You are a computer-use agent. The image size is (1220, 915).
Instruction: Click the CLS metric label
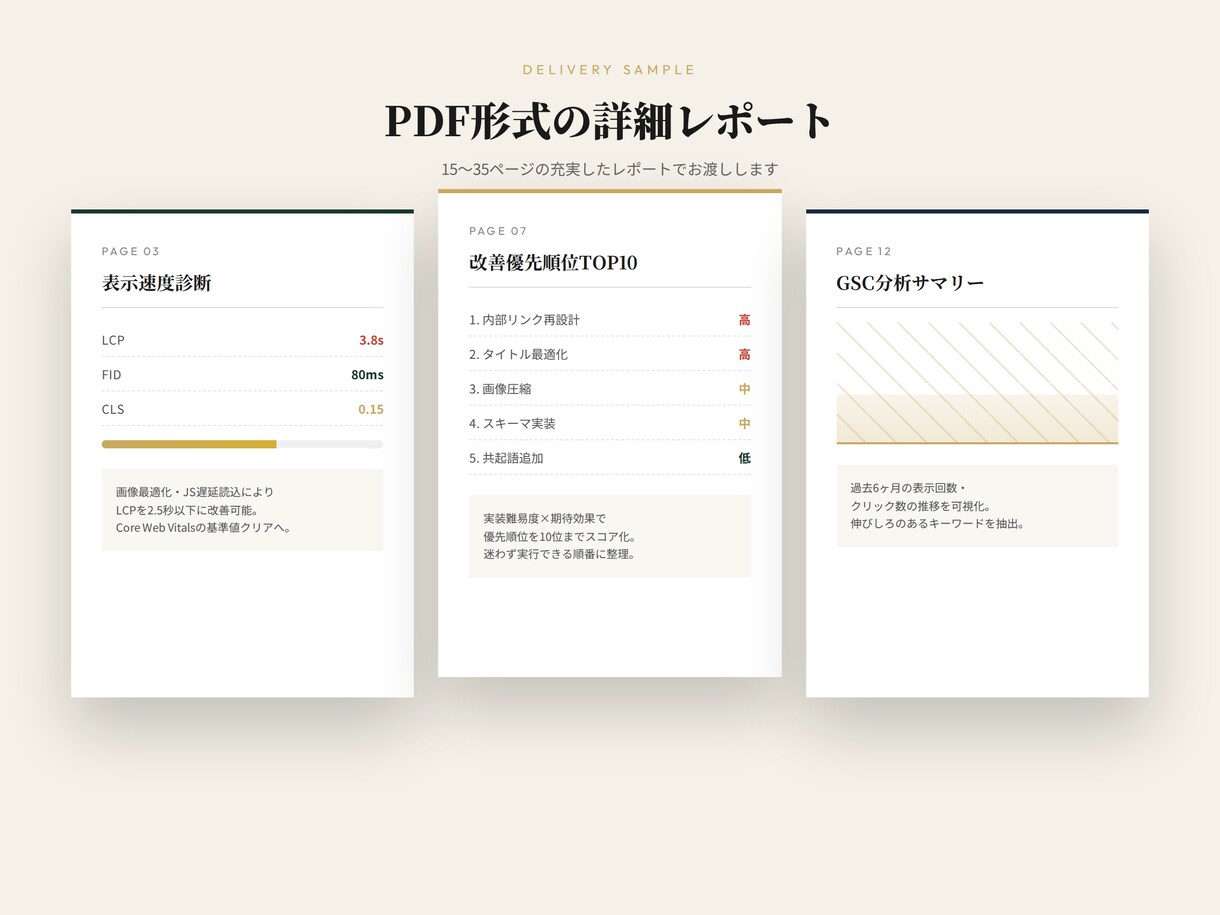coord(113,409)
